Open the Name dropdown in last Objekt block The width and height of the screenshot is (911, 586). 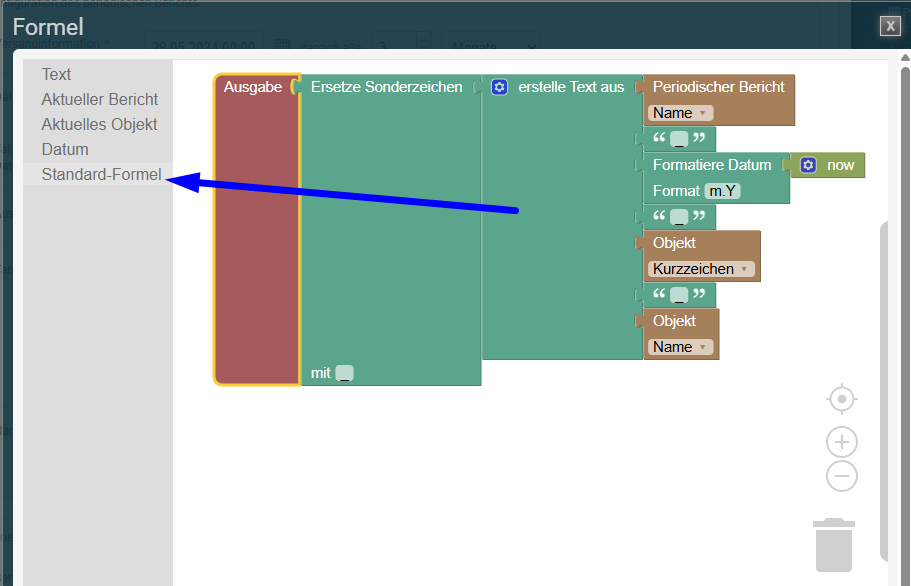coord(680,347)
